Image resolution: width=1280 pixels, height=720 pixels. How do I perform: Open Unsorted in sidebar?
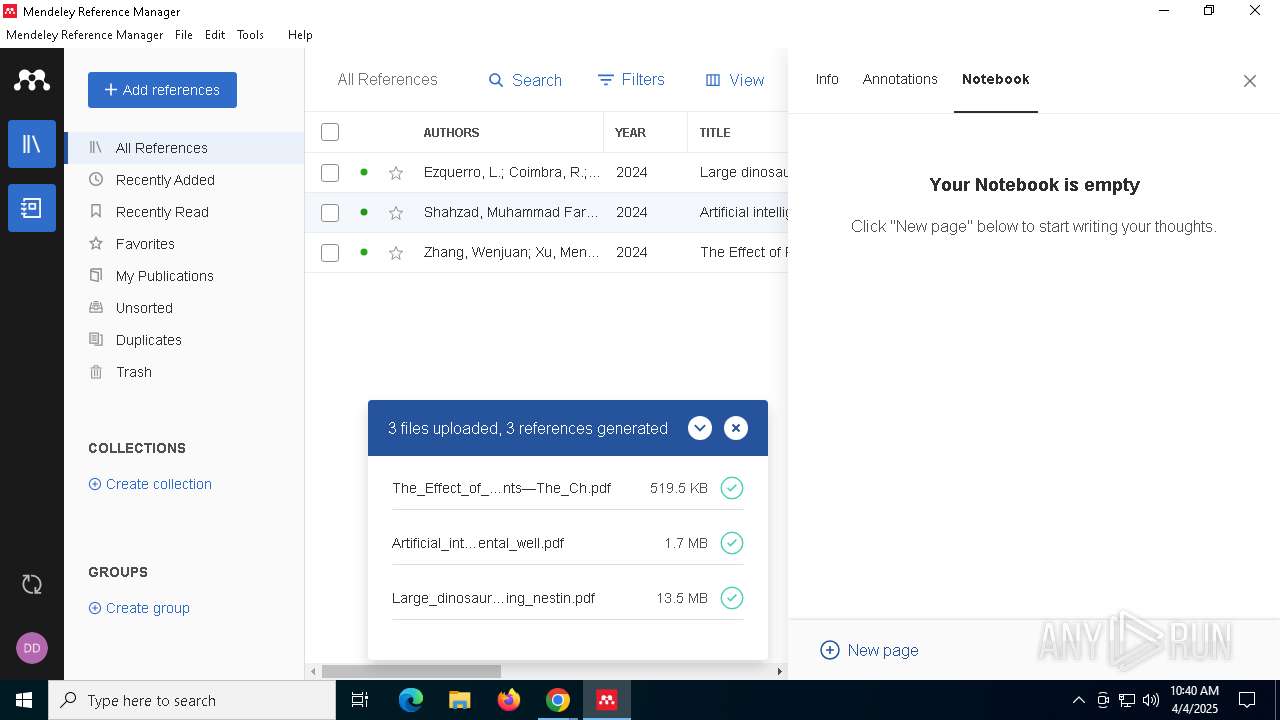[x=184, y=308]
